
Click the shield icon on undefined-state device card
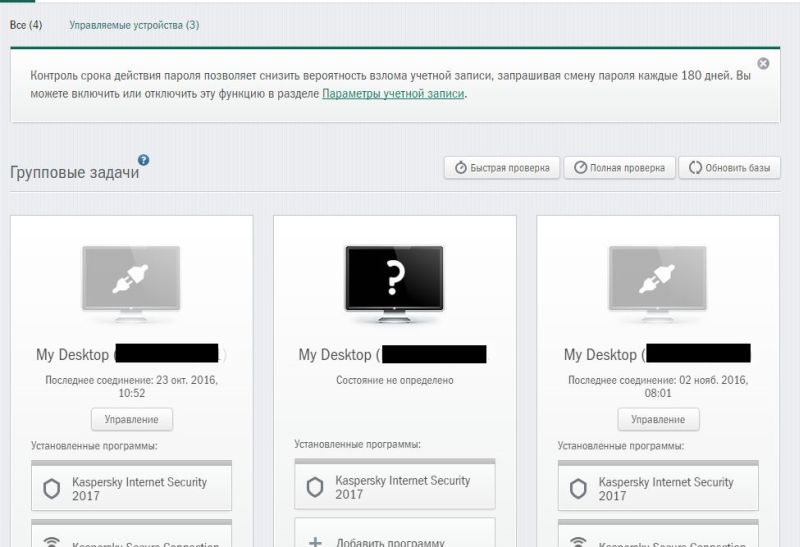pos(315,487)
